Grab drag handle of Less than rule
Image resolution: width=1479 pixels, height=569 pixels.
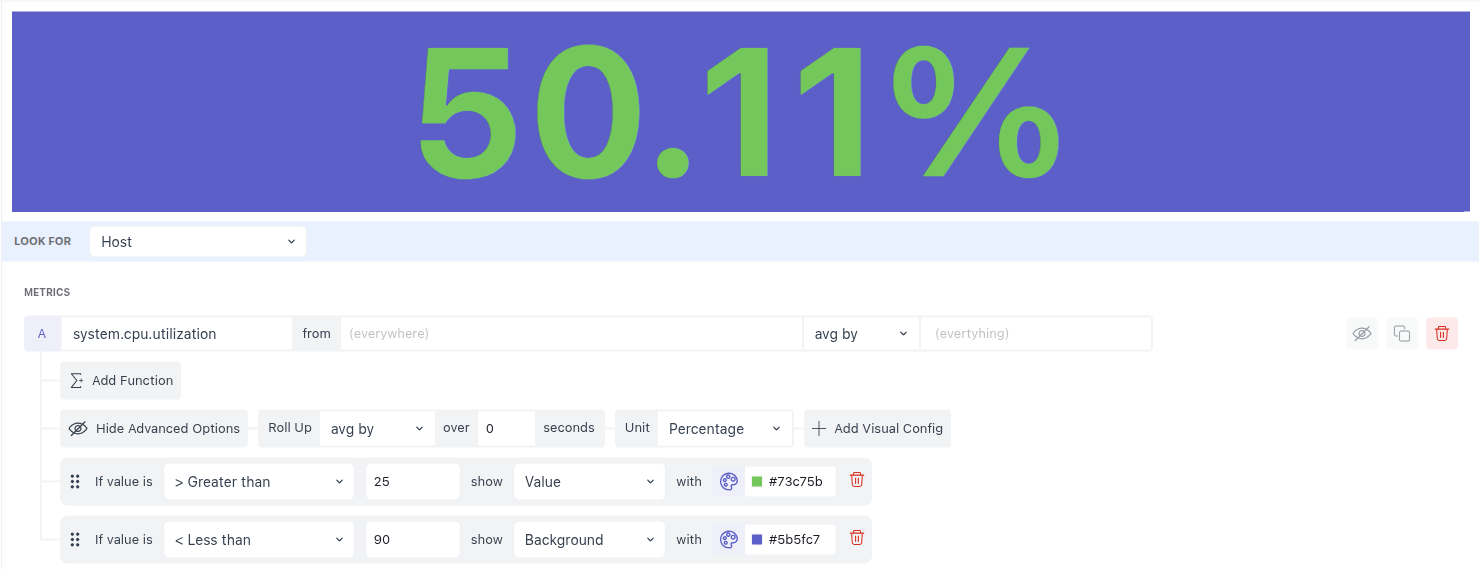coord(75,540)
